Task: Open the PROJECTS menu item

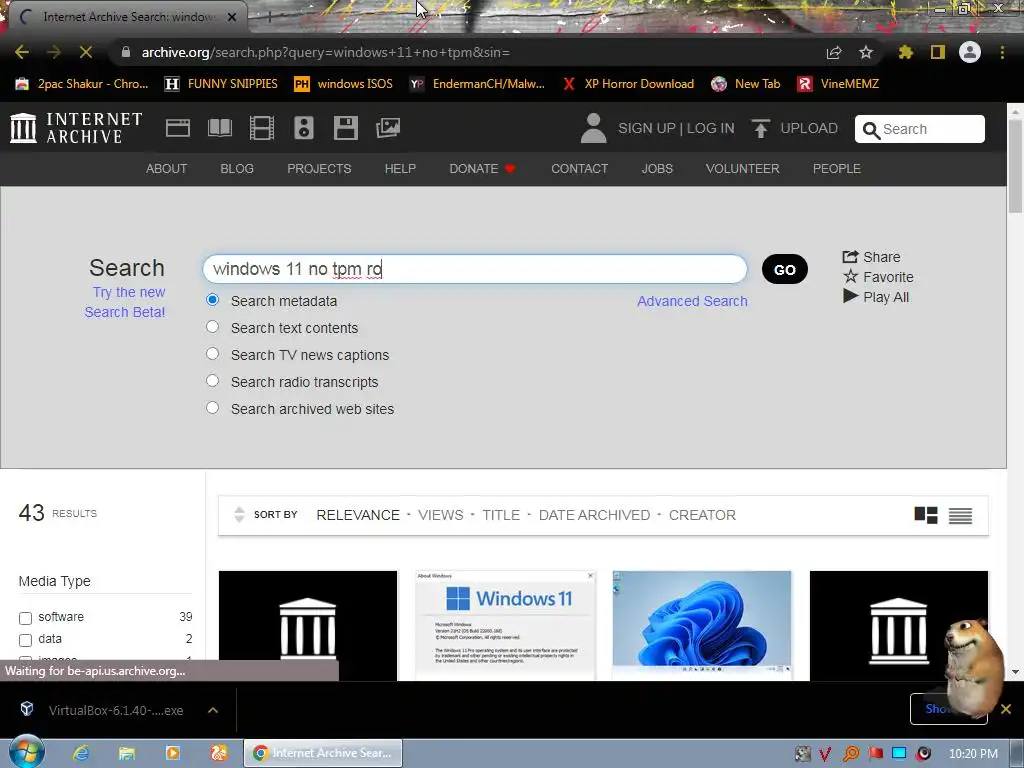Action: click(319, 168)
